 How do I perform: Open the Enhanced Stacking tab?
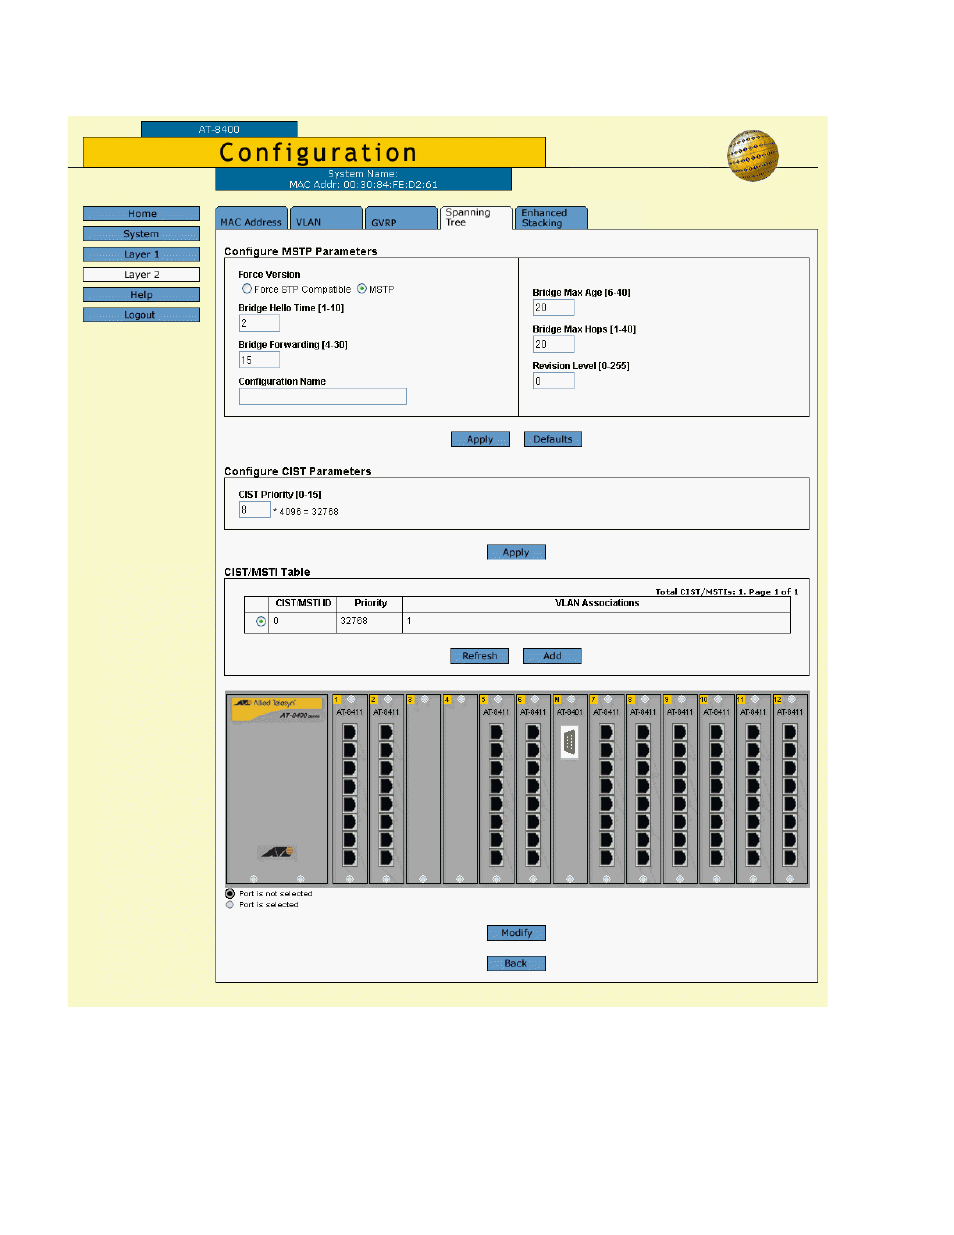coord(551,218)
